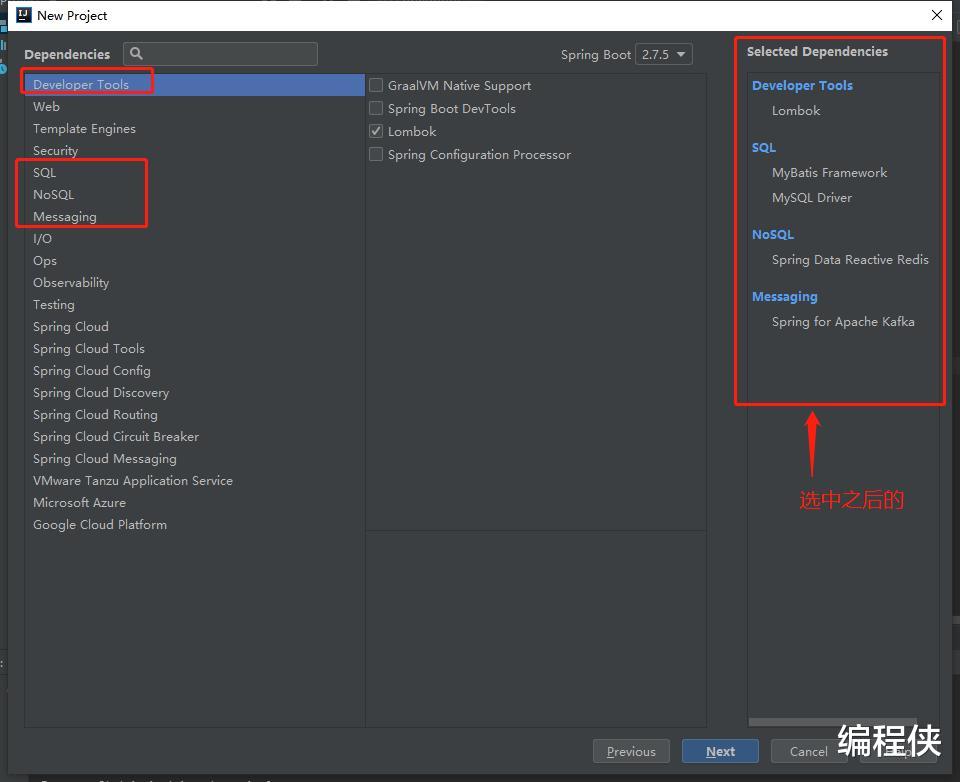Click the IntelliJ IDEA logo icon in title bar

click(23, 15)
